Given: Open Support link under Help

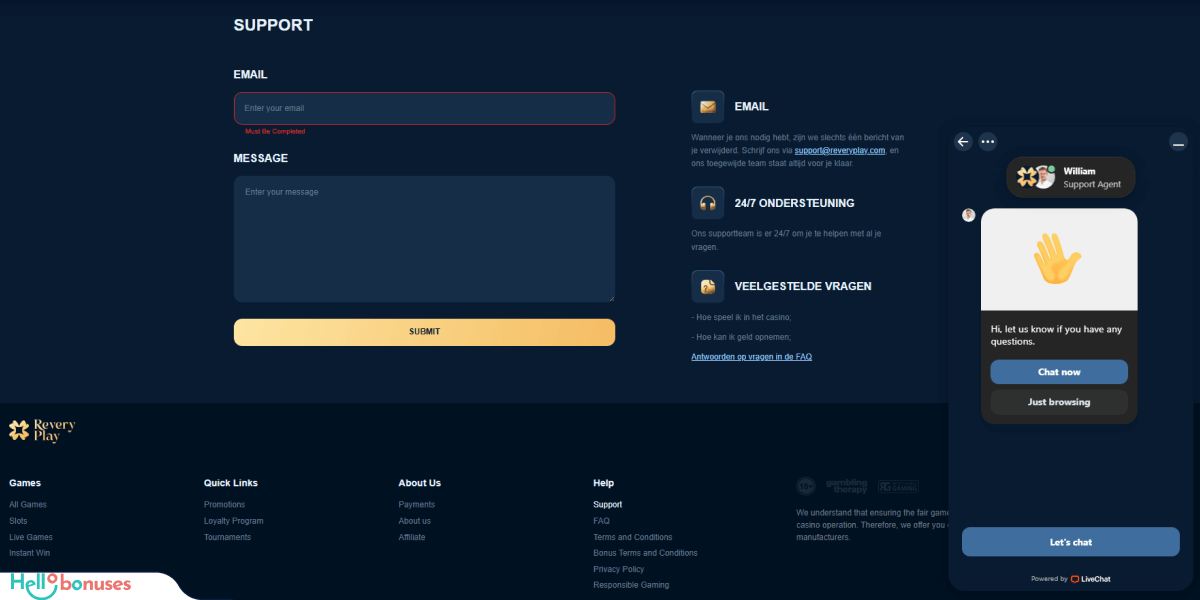Looking at the screenshot, I should click(x=607, y=505).
